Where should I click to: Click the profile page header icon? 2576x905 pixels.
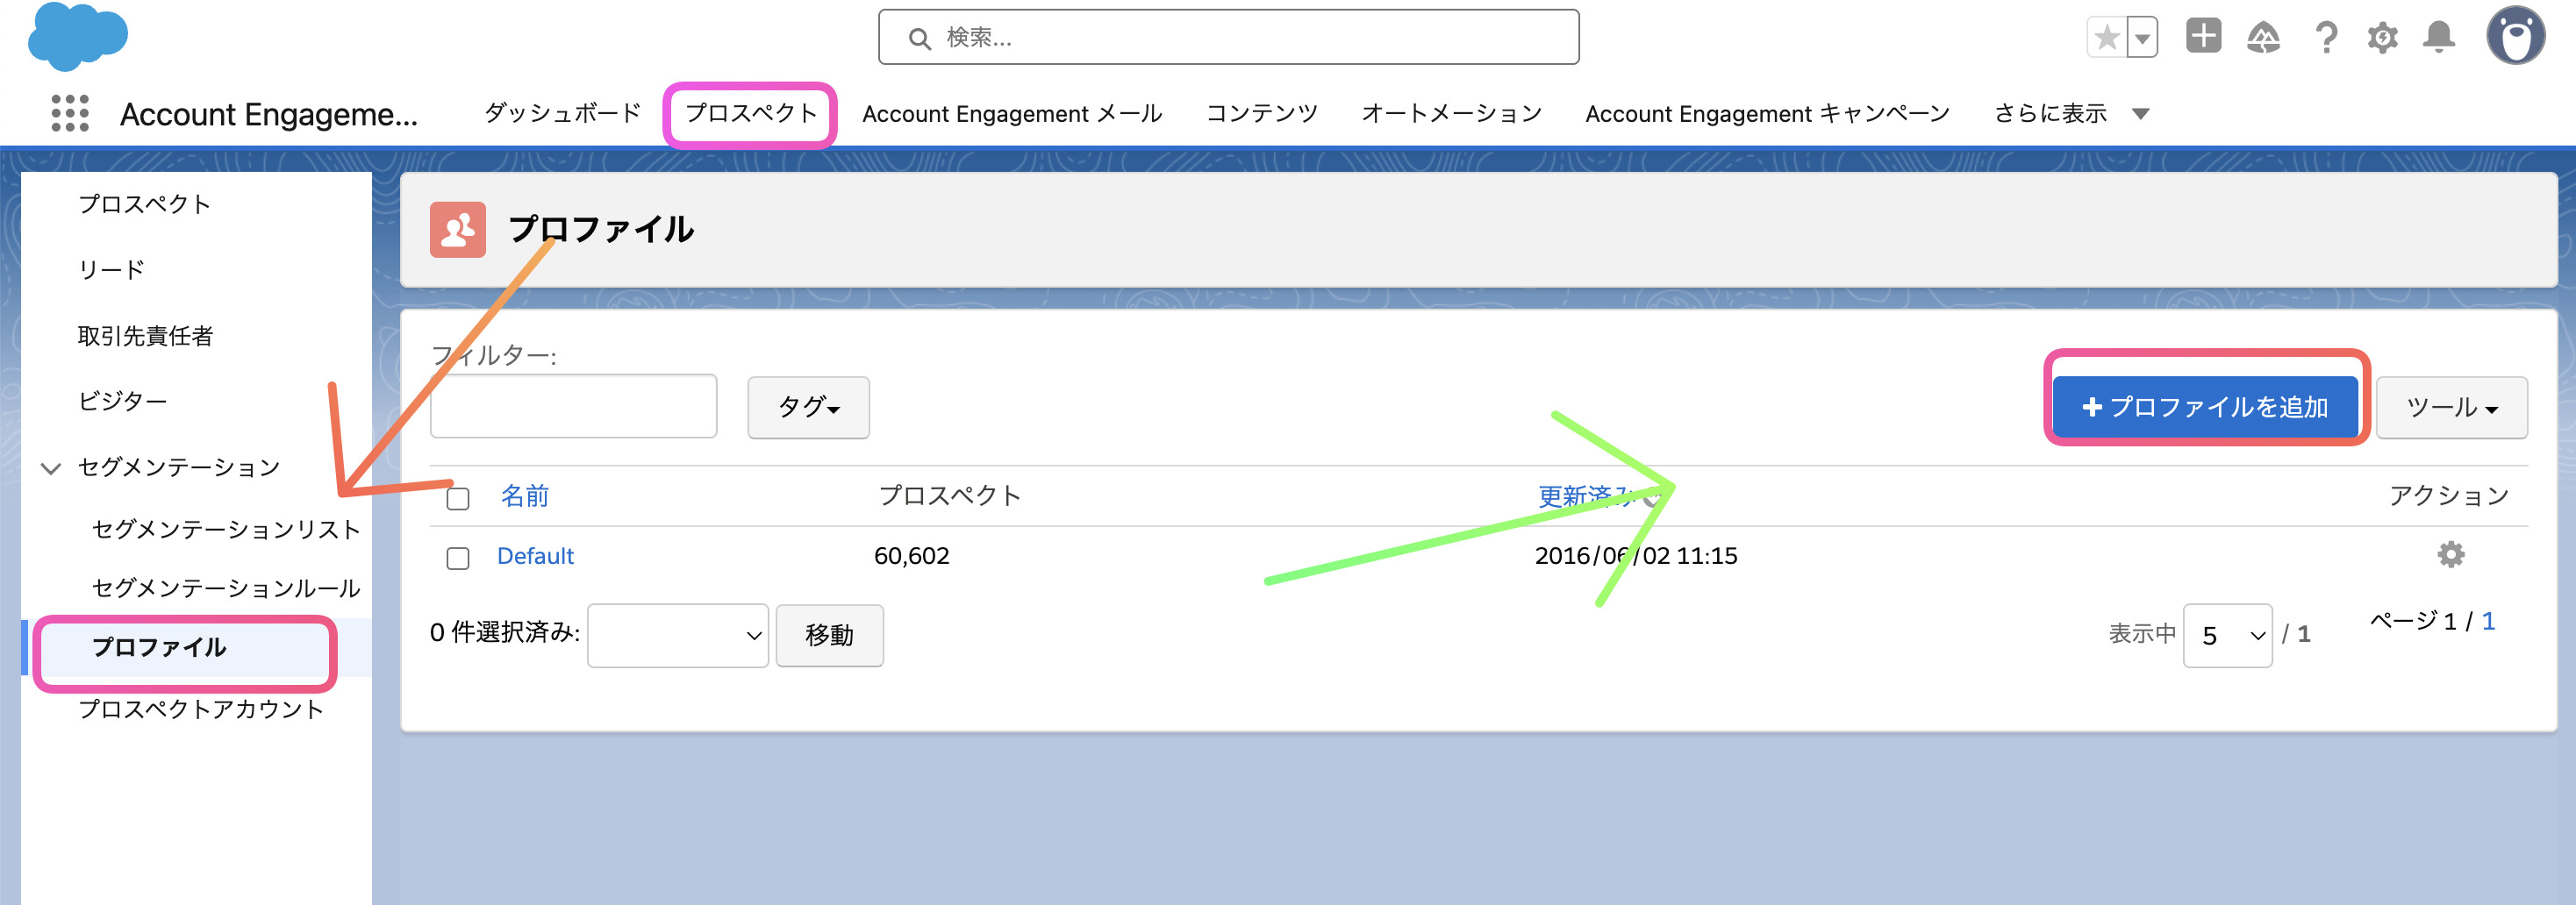tap(458, 230)
